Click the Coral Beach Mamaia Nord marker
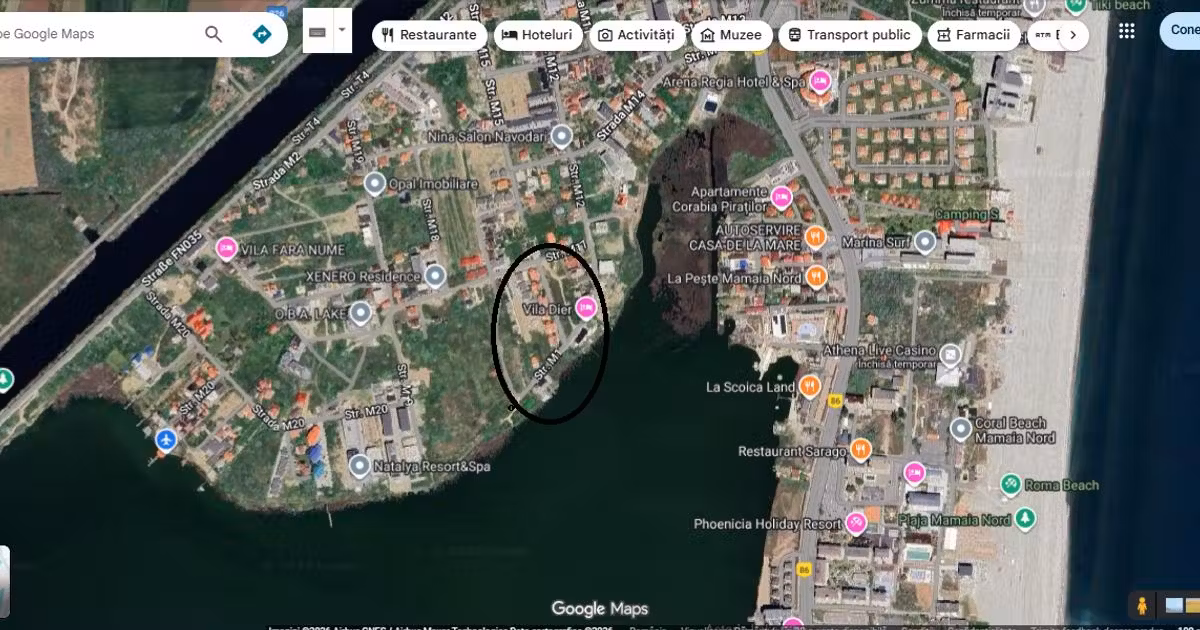The height and width of the screenshot is (630, 1200). pyautogui.click(x=960, y=429)
